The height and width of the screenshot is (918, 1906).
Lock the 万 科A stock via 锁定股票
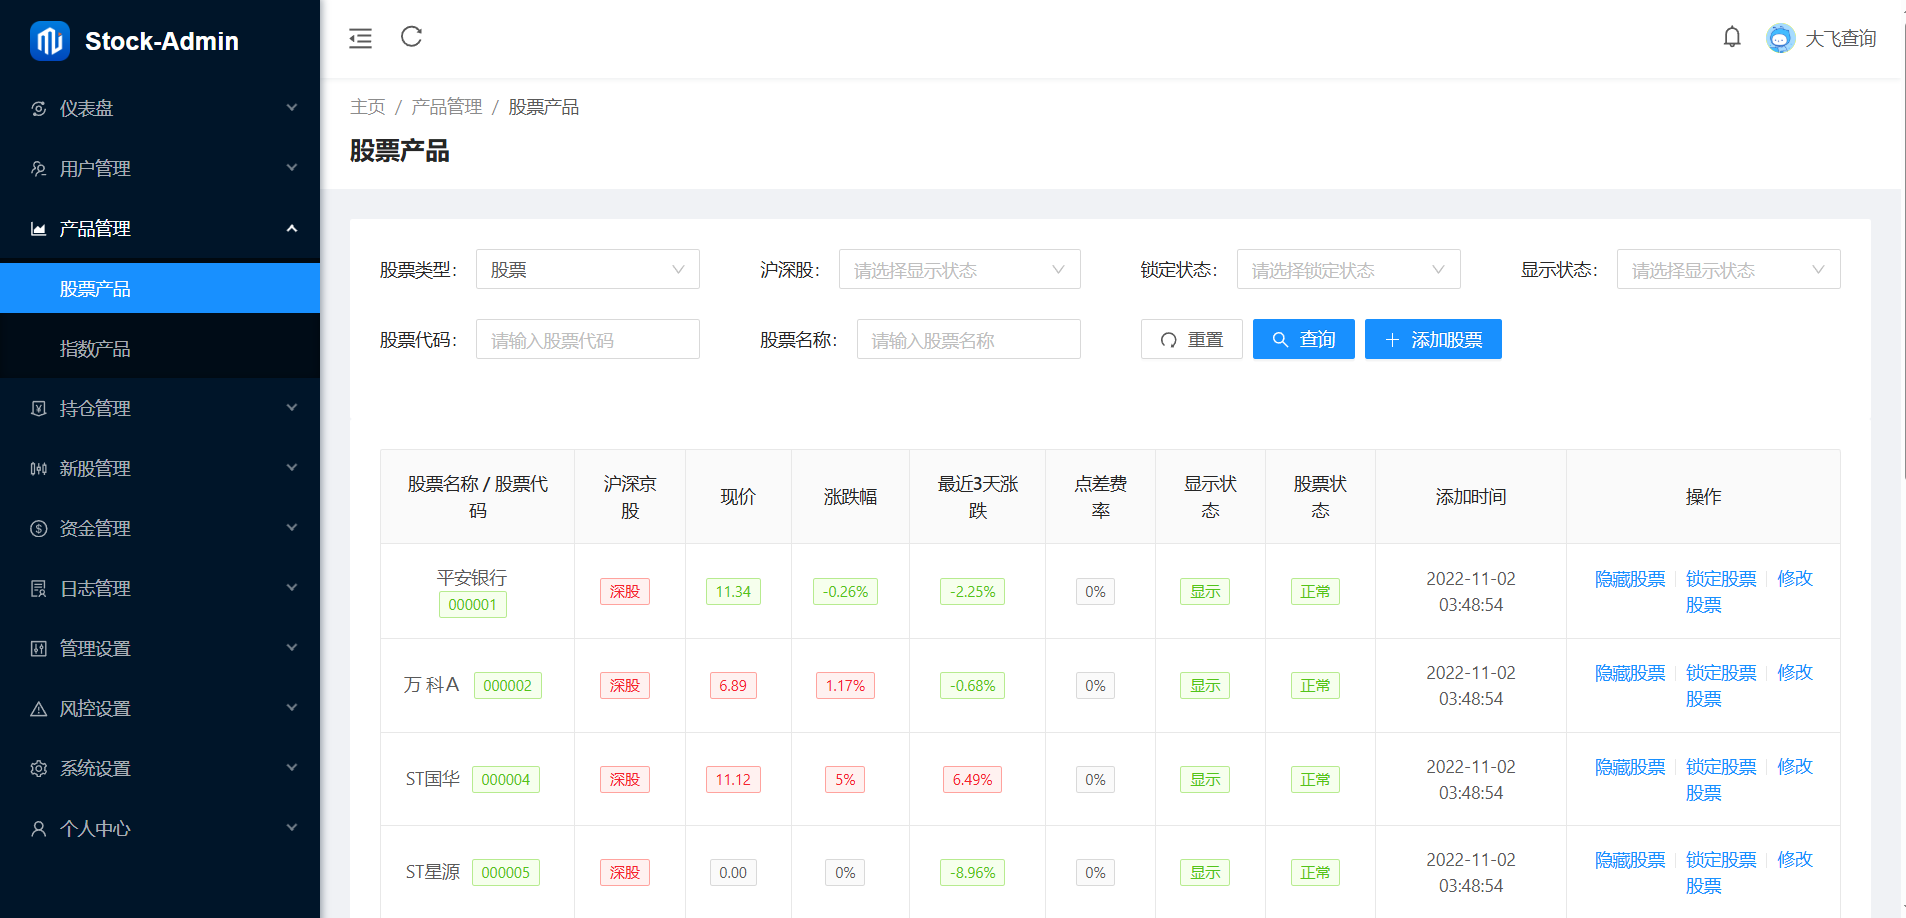[1720, 673]
